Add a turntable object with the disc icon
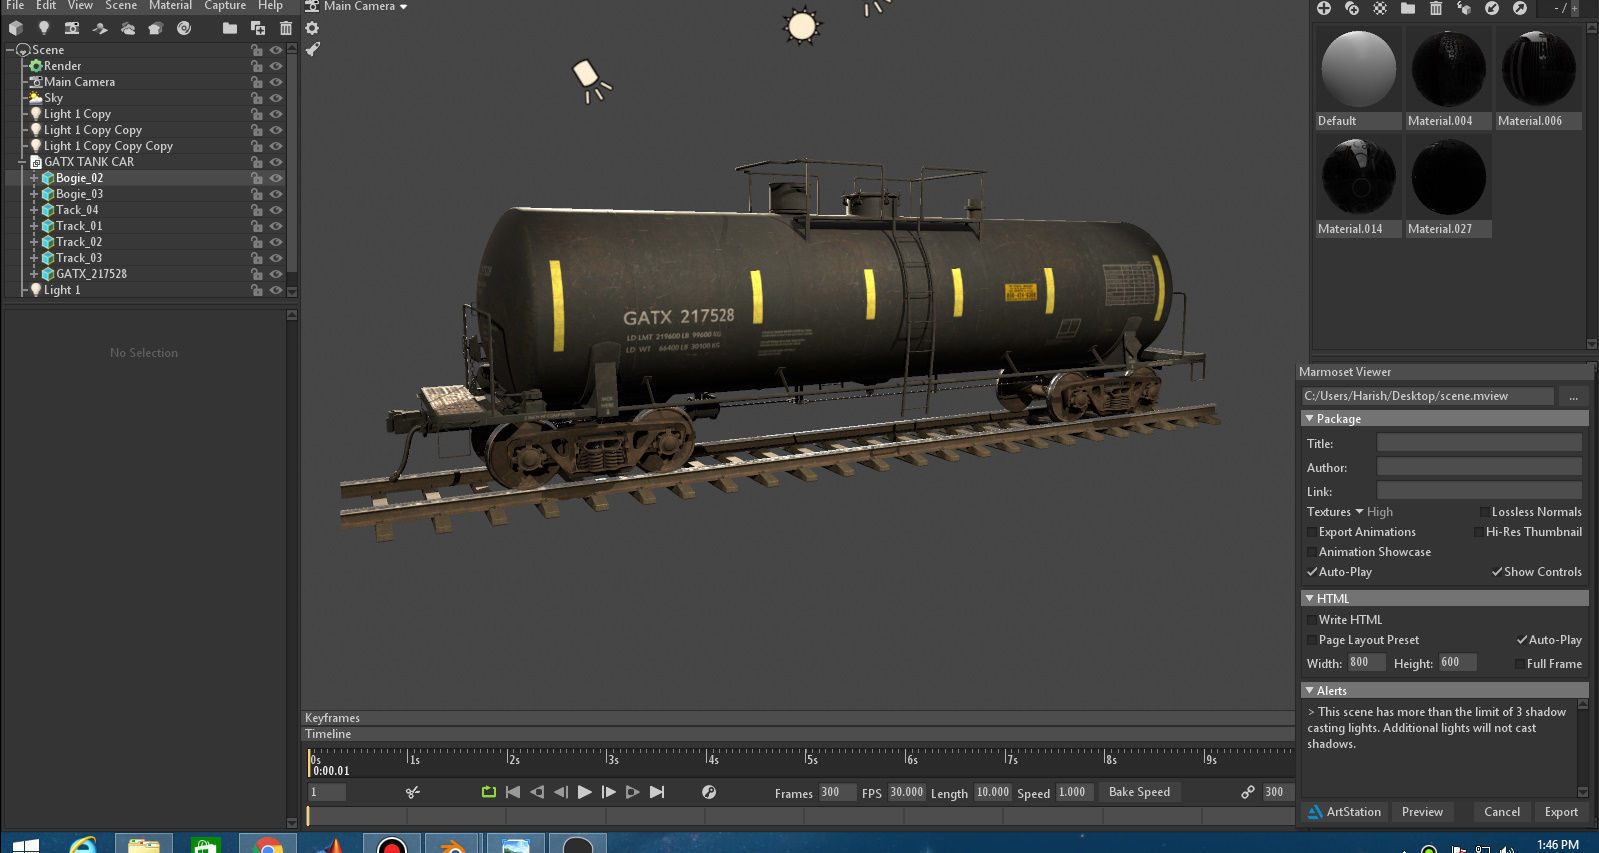1599x853 pixels. point(184,28)
